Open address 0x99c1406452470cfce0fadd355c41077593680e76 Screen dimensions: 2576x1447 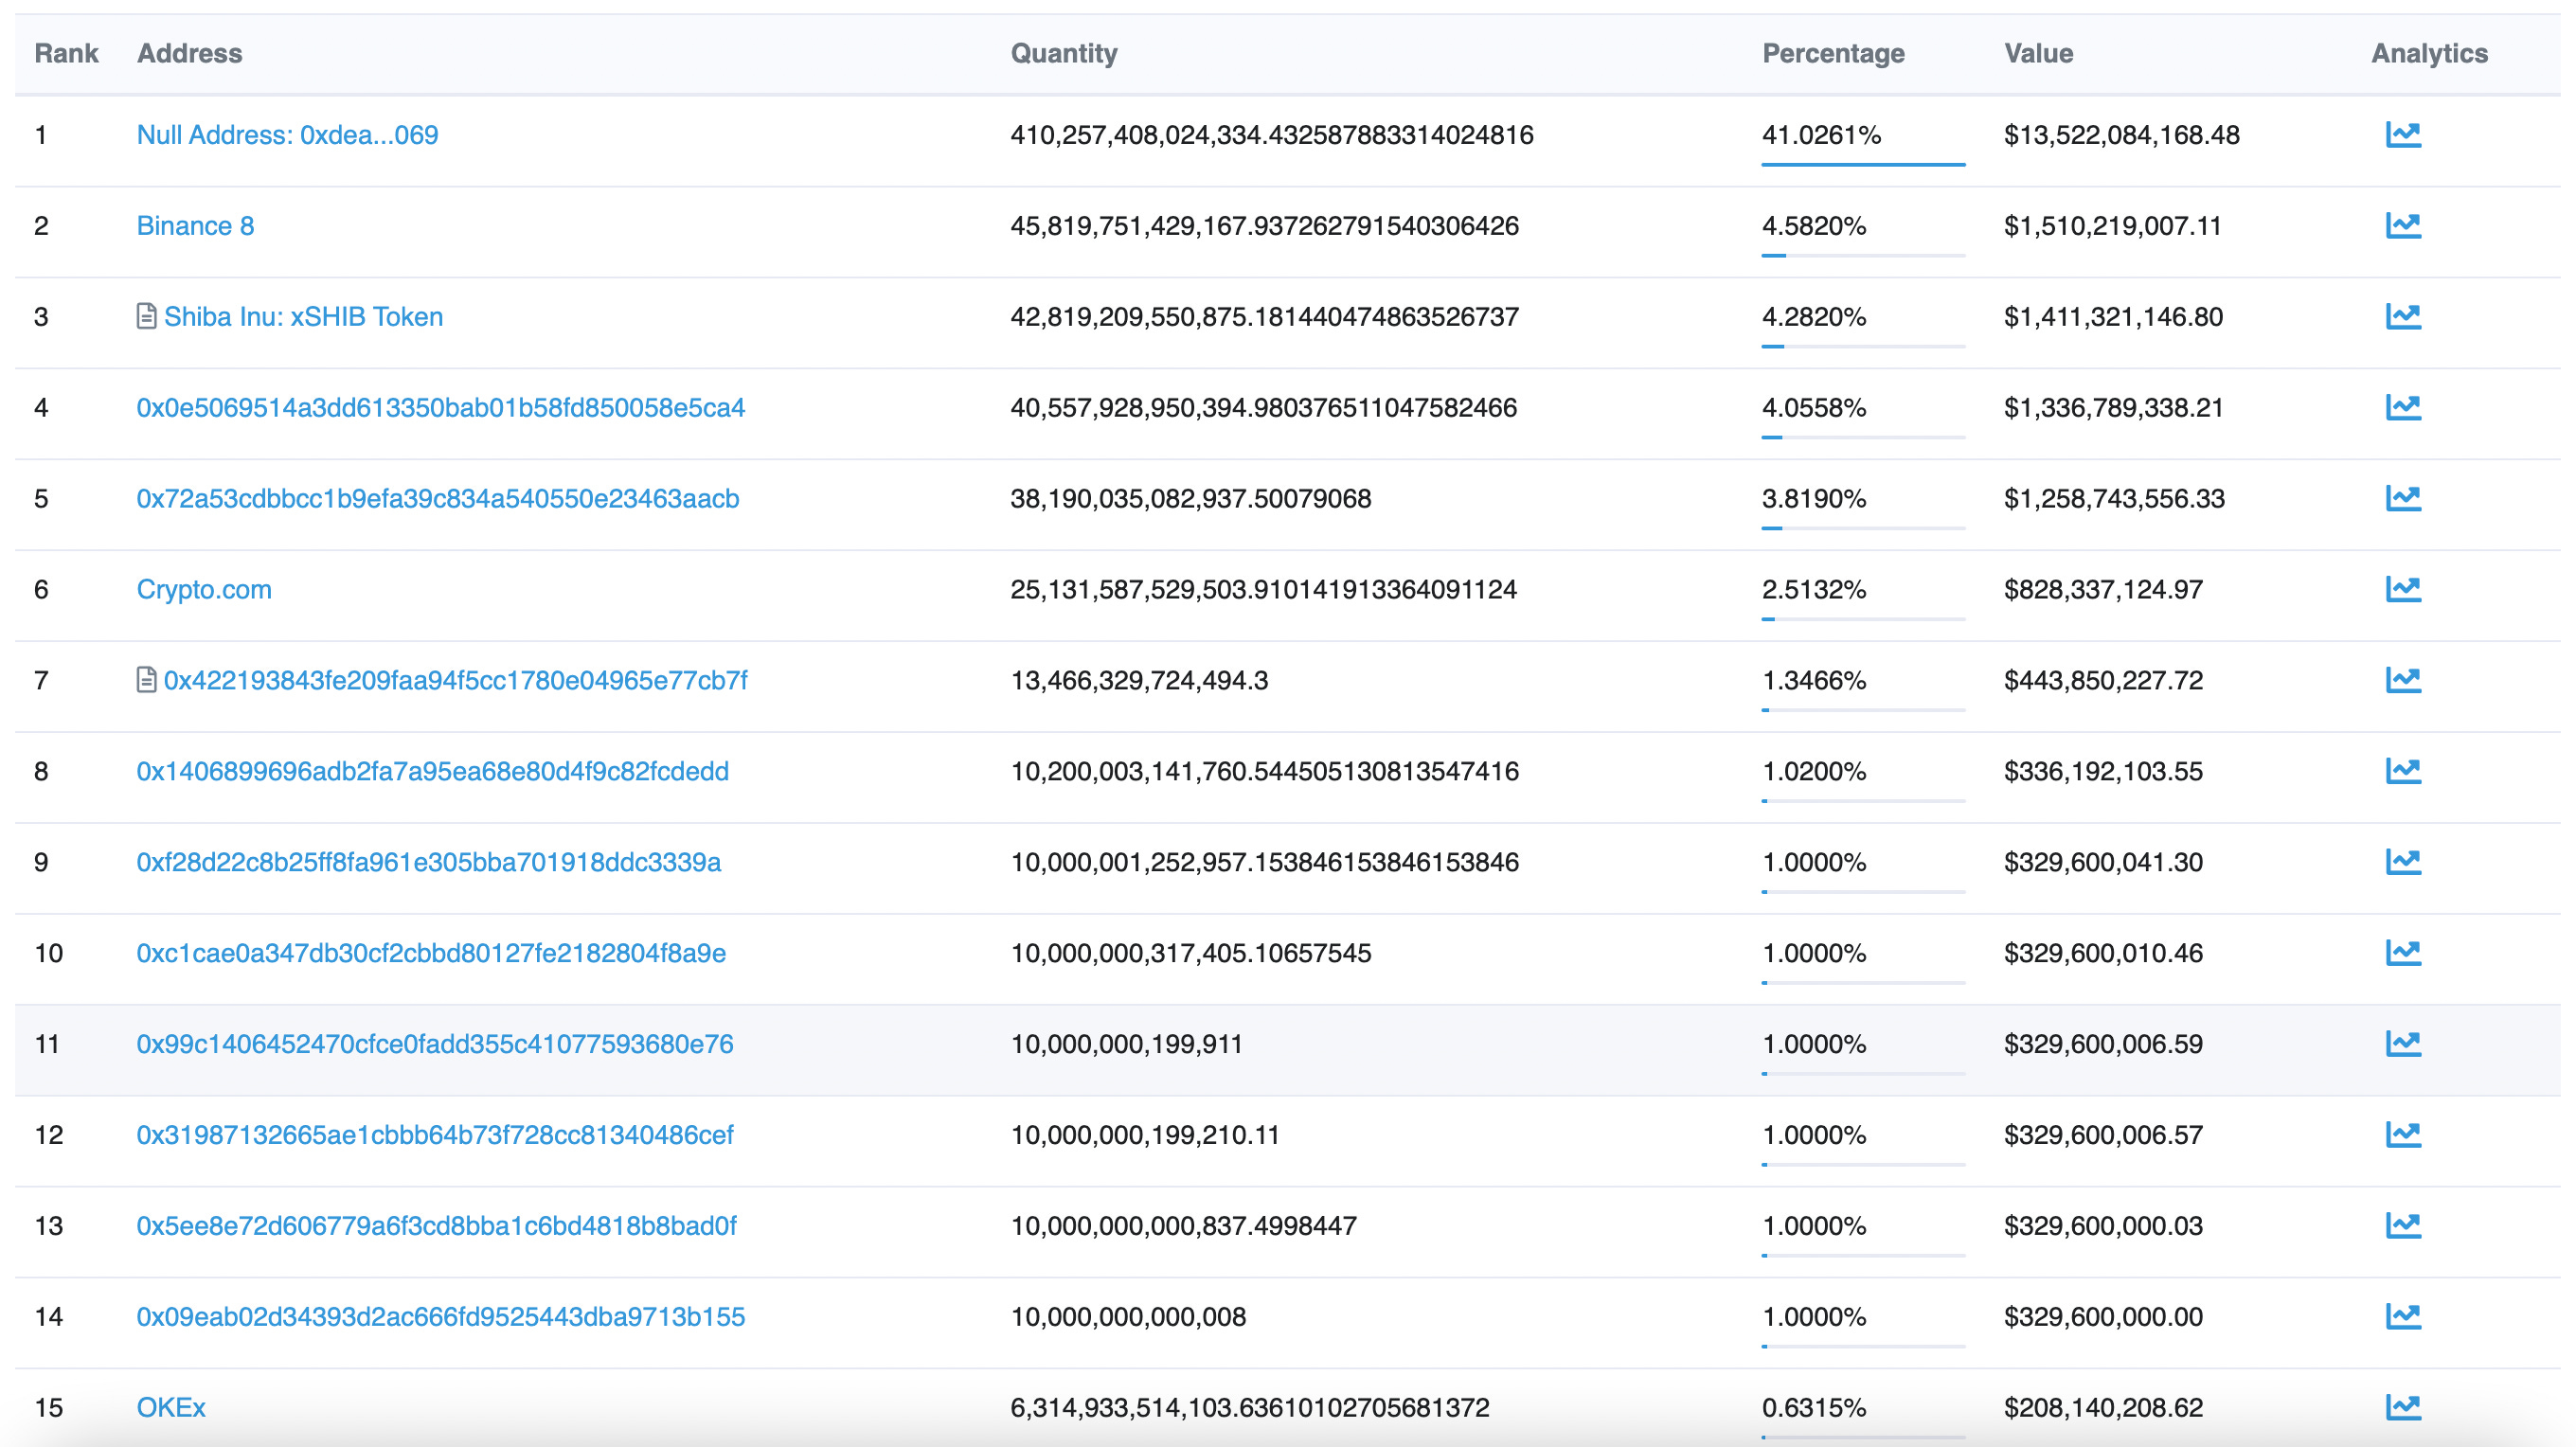click(x=435, y=1045)
